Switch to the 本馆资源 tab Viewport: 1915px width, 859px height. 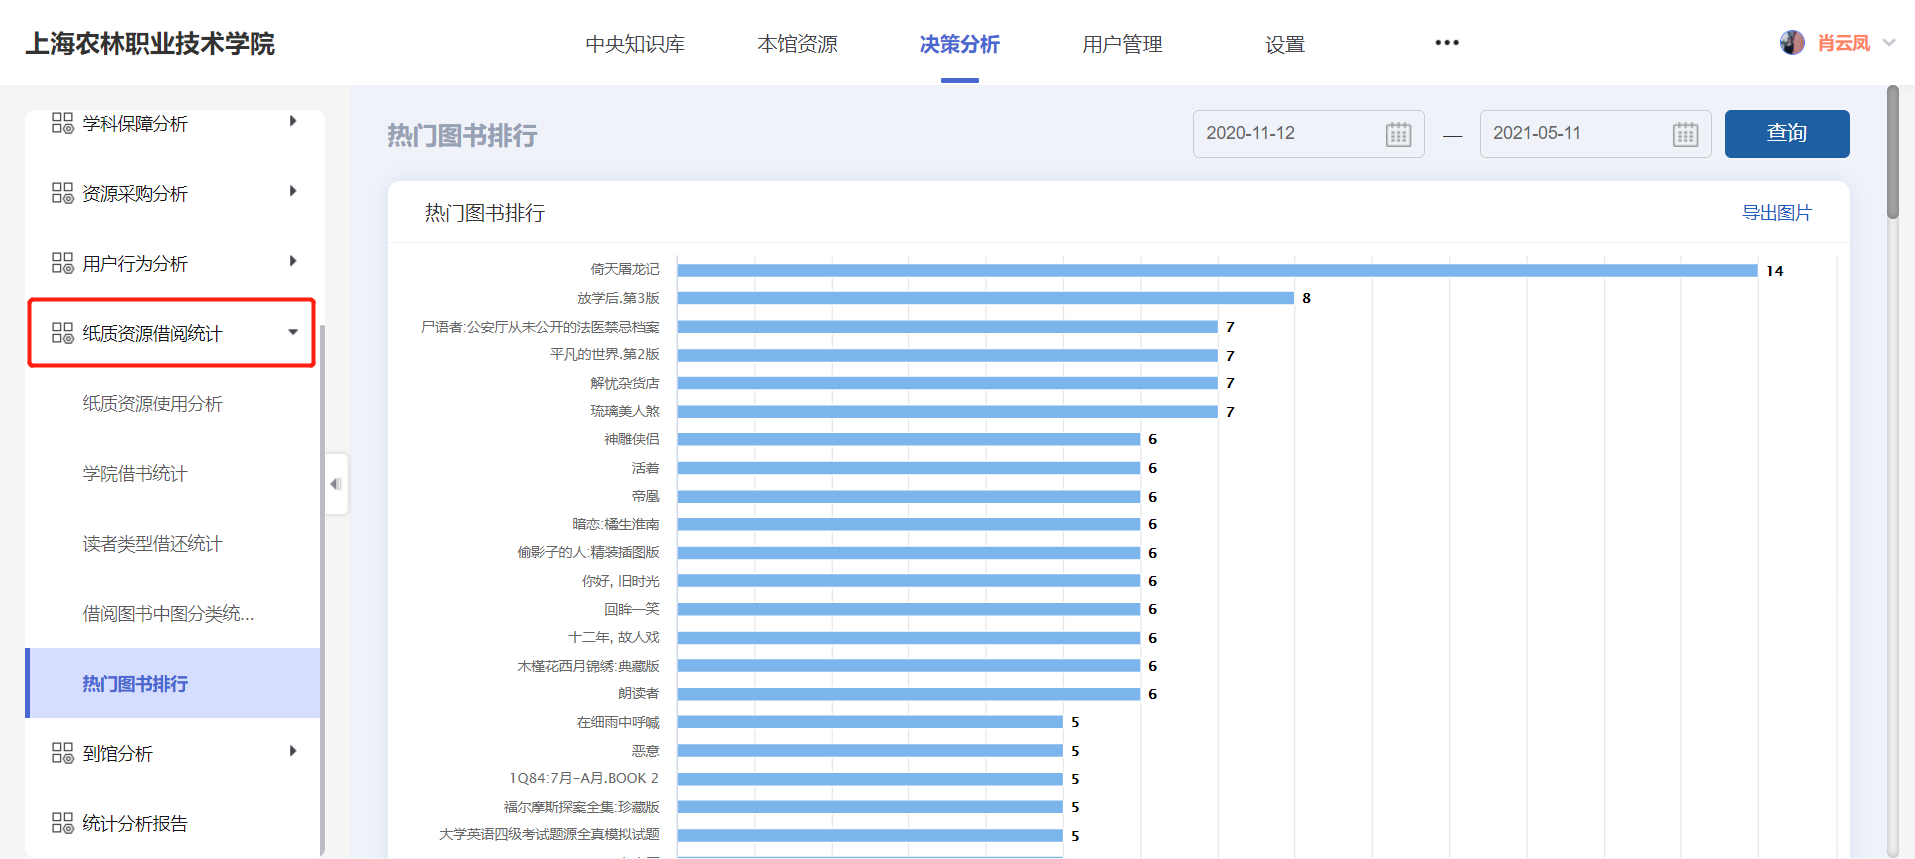797,44
